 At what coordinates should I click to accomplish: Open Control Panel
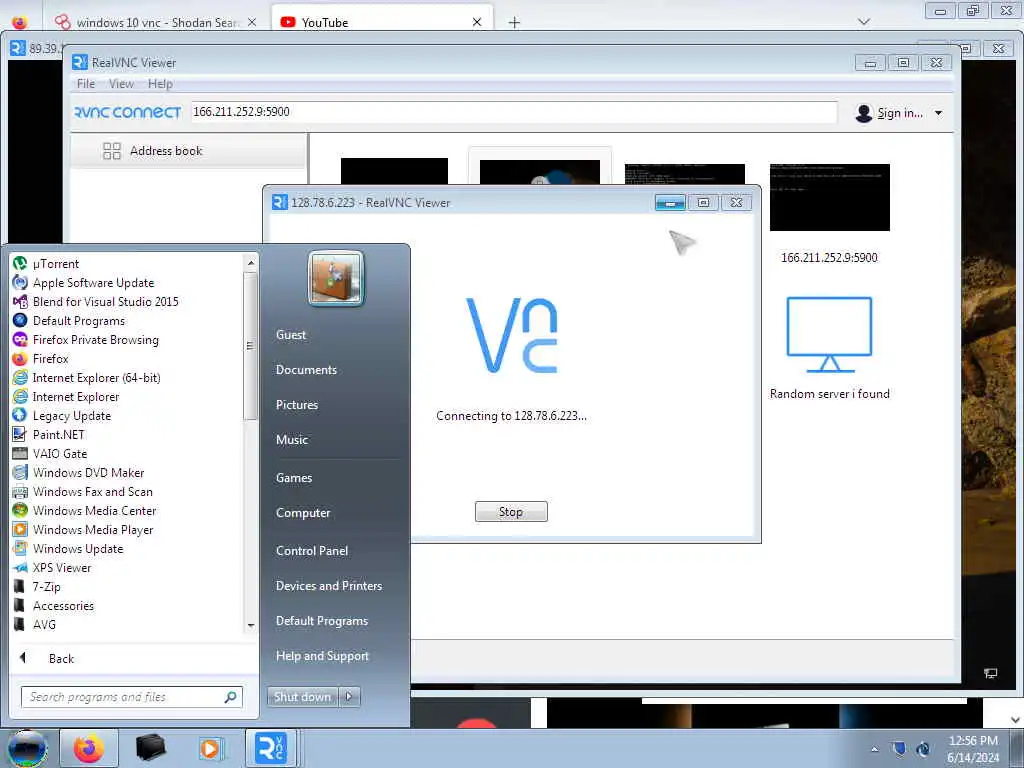pyautogui.click(x=312, y=551)
